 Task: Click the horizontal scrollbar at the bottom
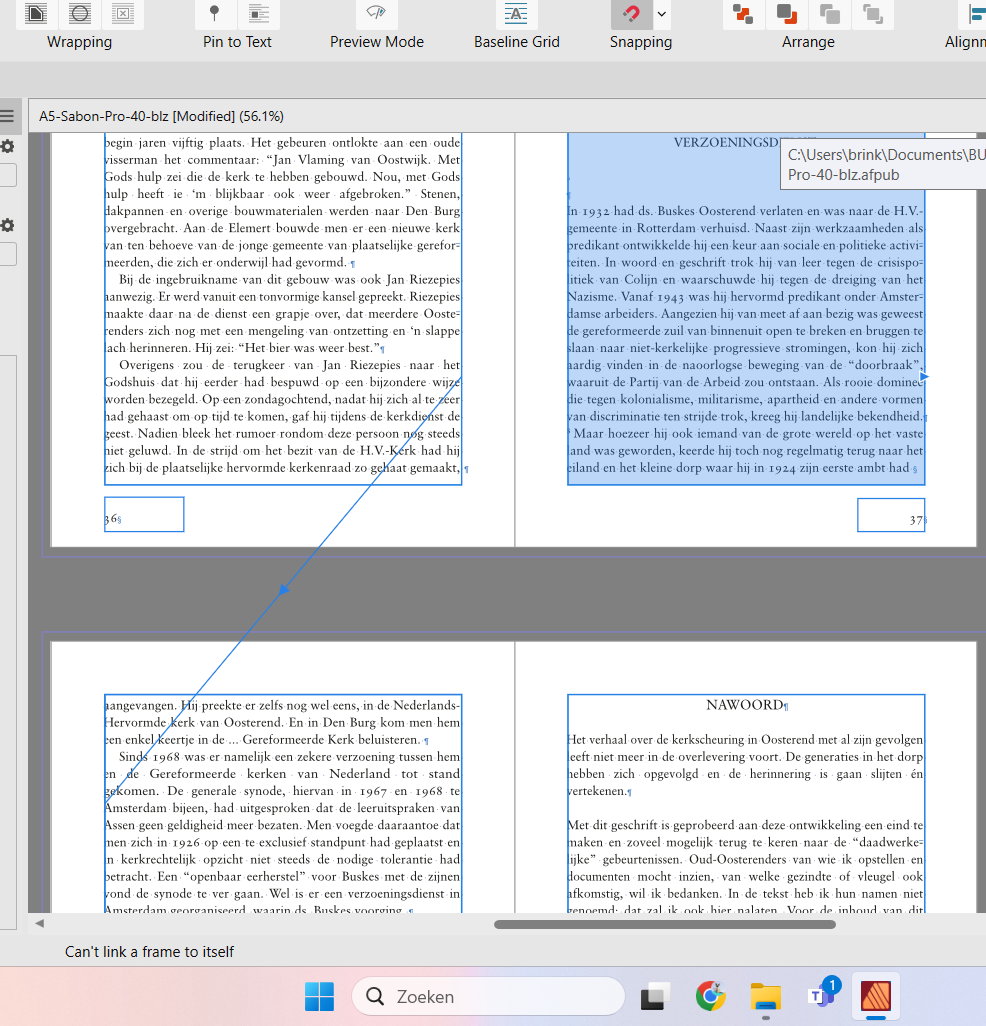665,924
